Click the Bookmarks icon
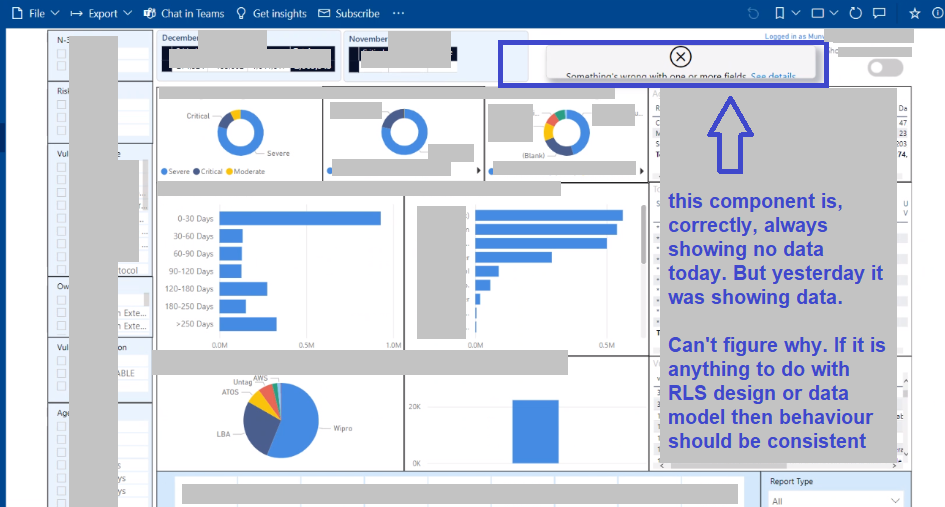945x507 pixels. point(779,13)
